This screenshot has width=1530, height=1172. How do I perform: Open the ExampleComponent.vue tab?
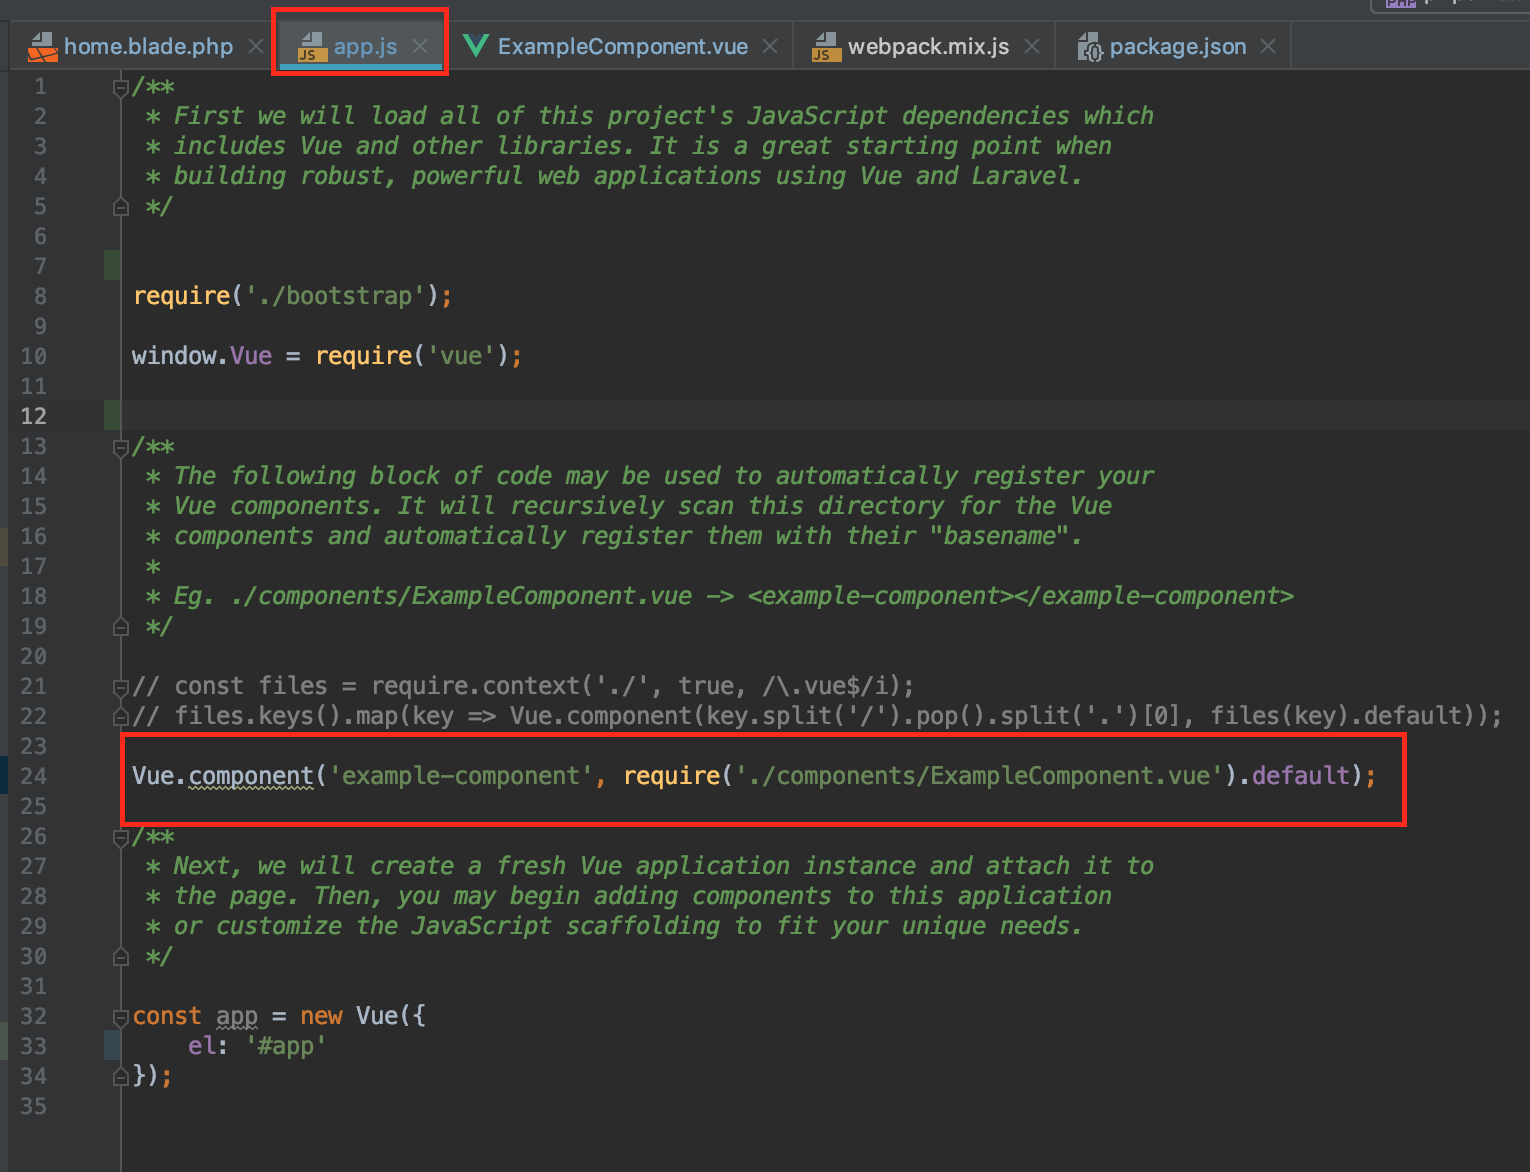tap(622, 46)
